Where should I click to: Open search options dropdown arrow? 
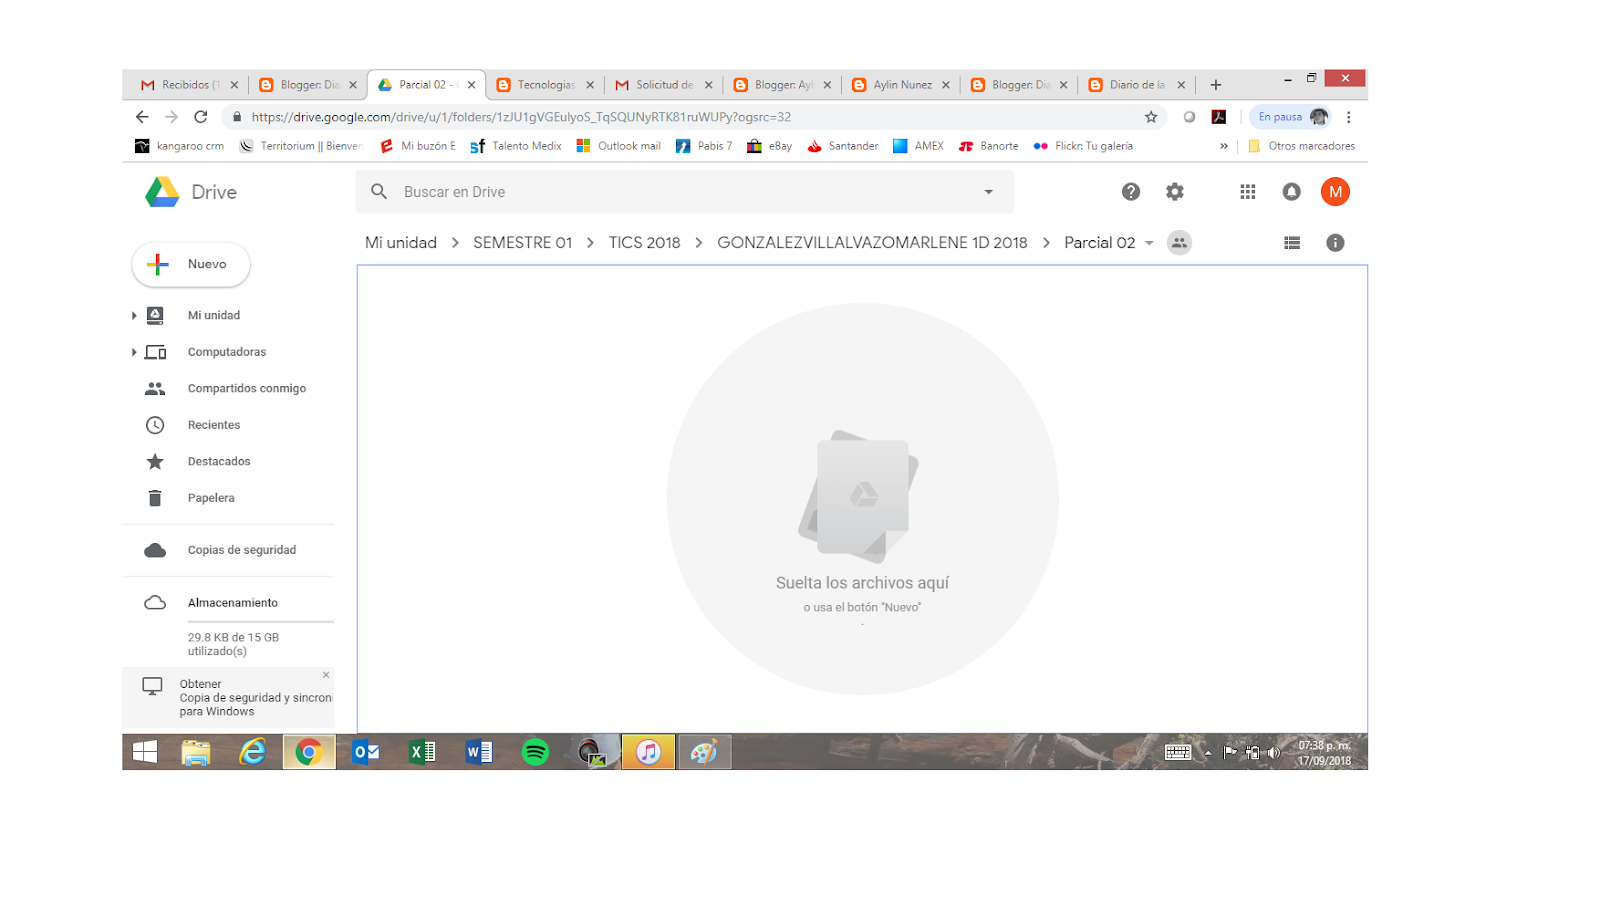988,192
